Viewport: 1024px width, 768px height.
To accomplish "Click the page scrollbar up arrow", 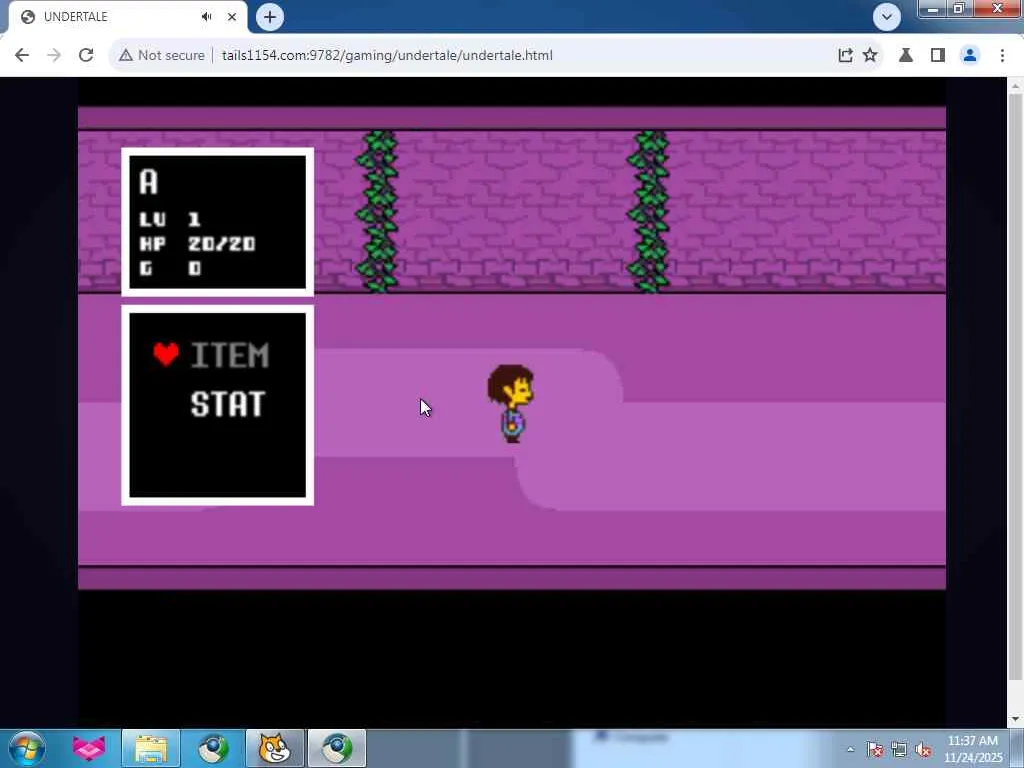I will [1014, 86].
